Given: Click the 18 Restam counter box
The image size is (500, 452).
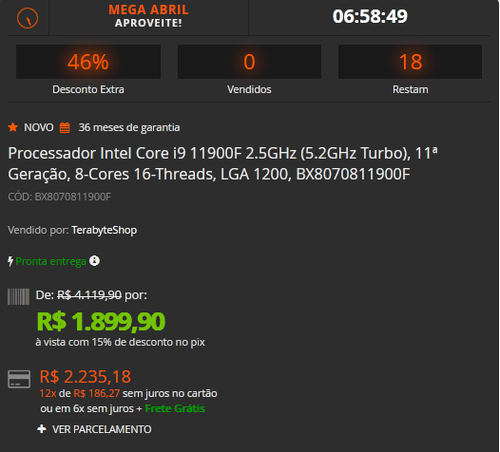Looking at the screenshot, I should coord(410,62).
